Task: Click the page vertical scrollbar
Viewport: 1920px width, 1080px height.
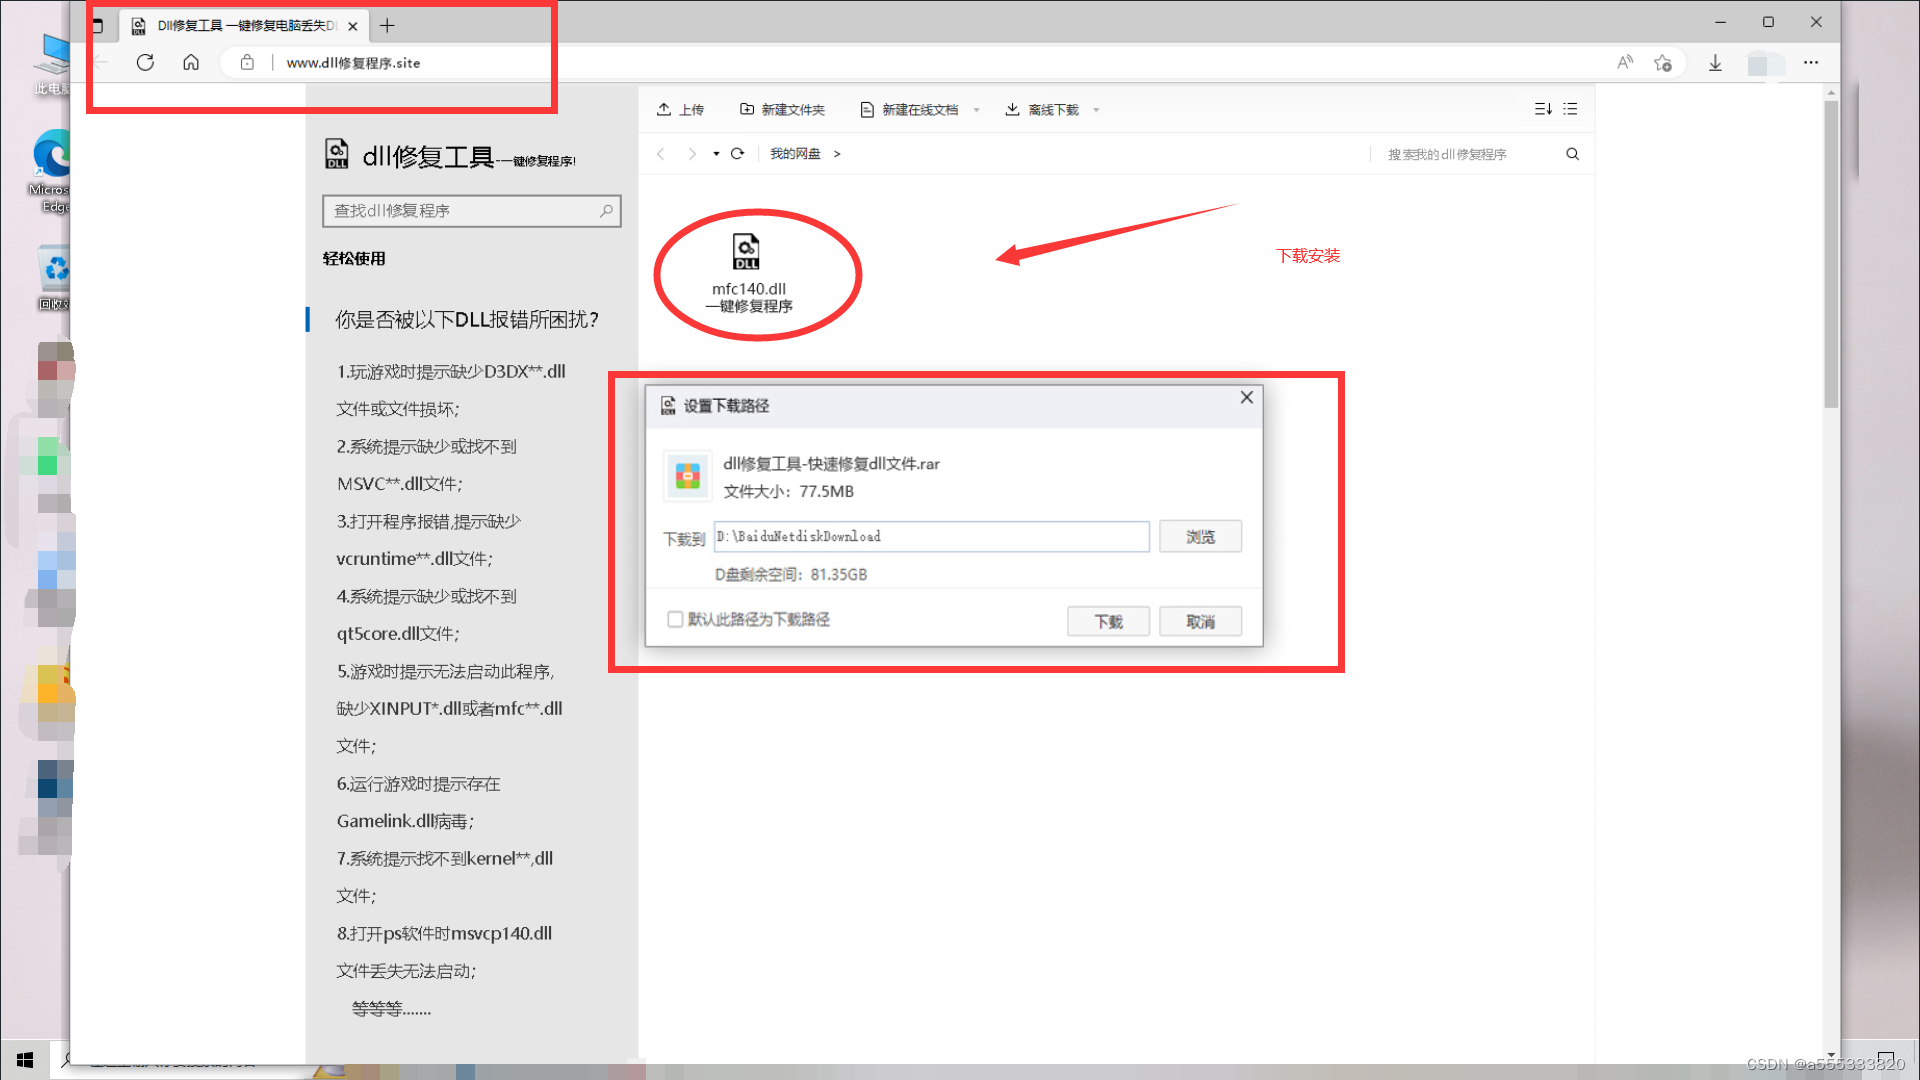Action: tap(1831, 255)
